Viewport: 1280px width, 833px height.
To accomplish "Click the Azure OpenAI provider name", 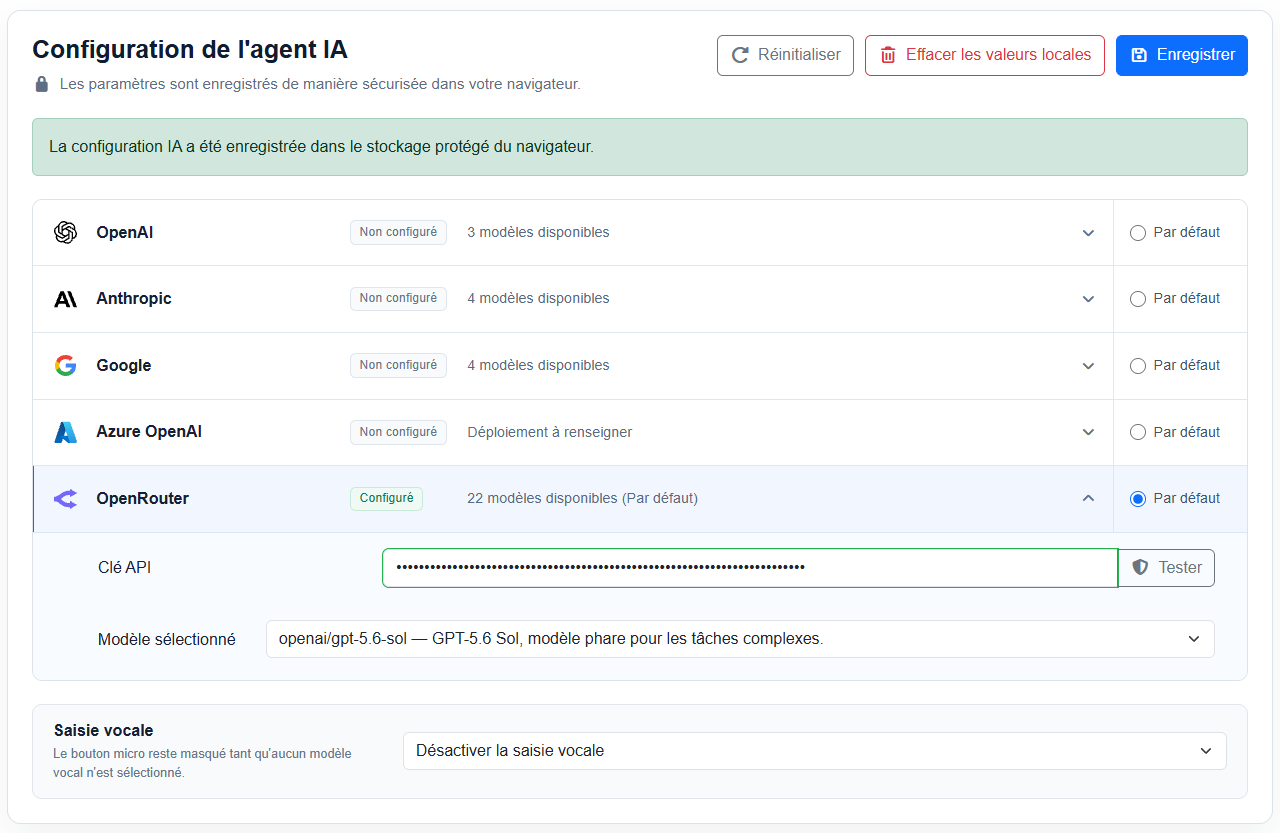I will (x=149, y=432).
